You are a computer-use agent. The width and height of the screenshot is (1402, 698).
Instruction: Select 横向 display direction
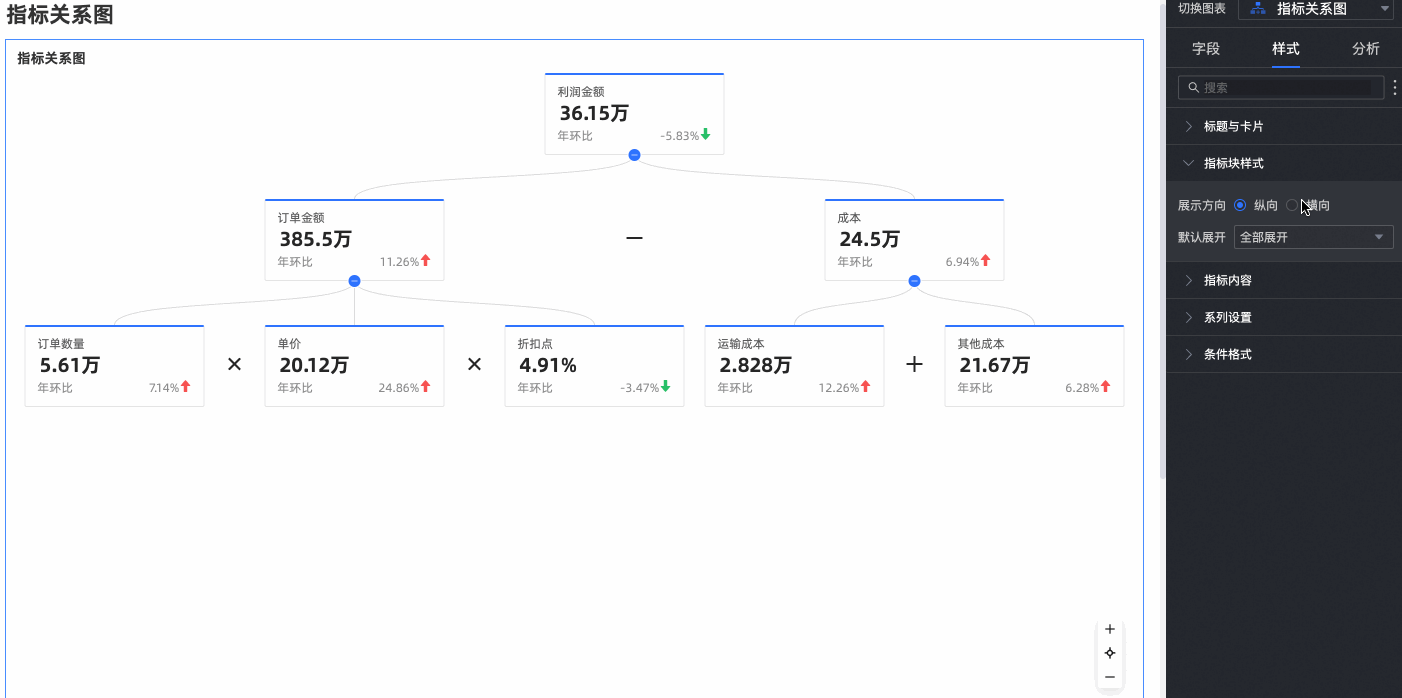(1292, 205)
